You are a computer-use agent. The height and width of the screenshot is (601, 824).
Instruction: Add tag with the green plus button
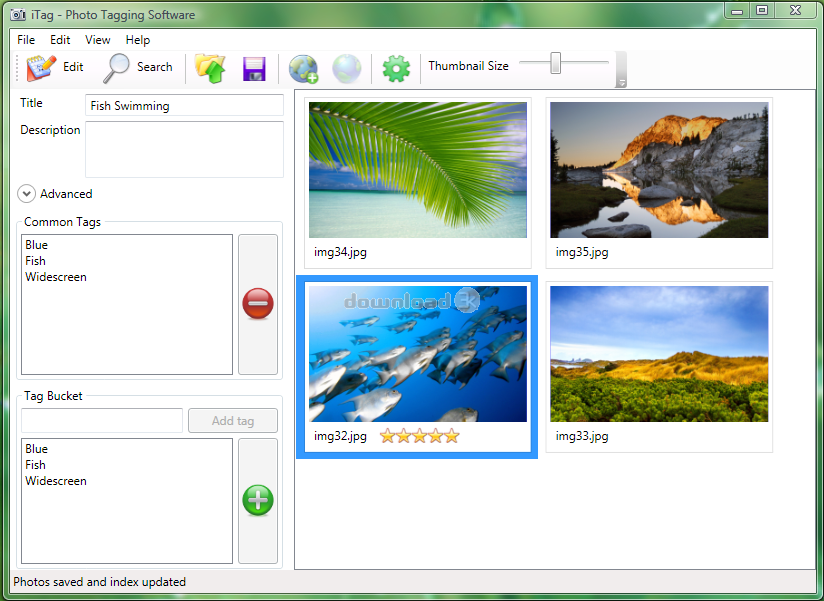pos(258,500)
